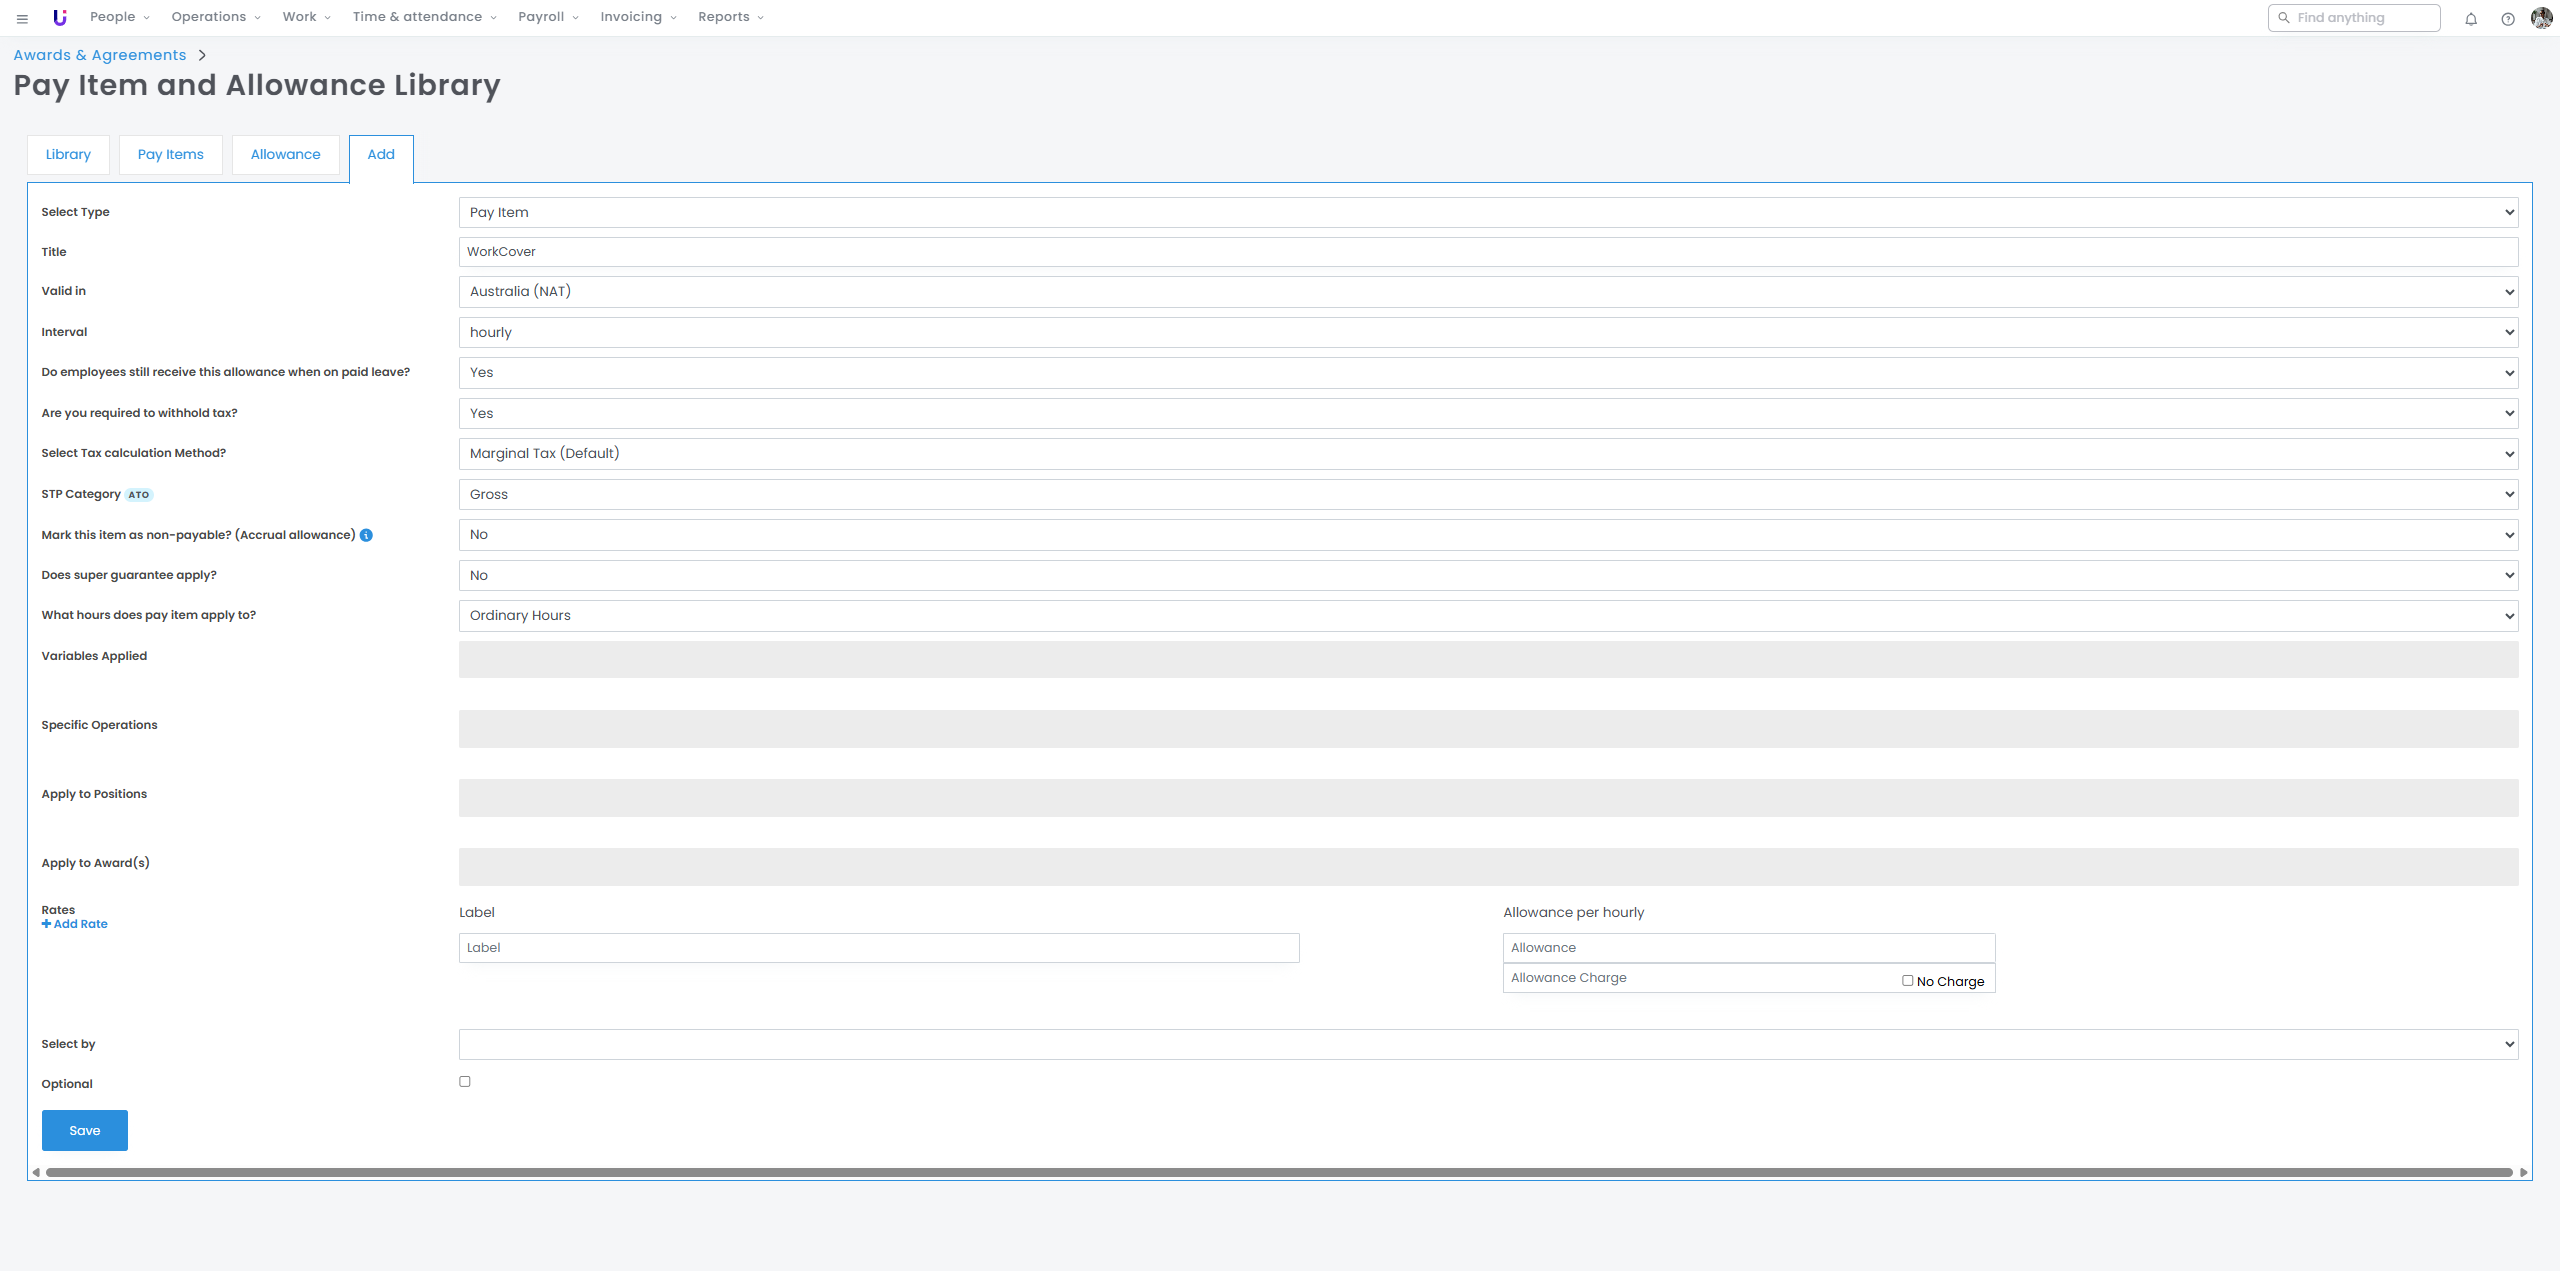Go to Awards & Agreements breadcrumb
Image resolution: width=2560 pixels, height=1271 pixels.
point(100,55)
